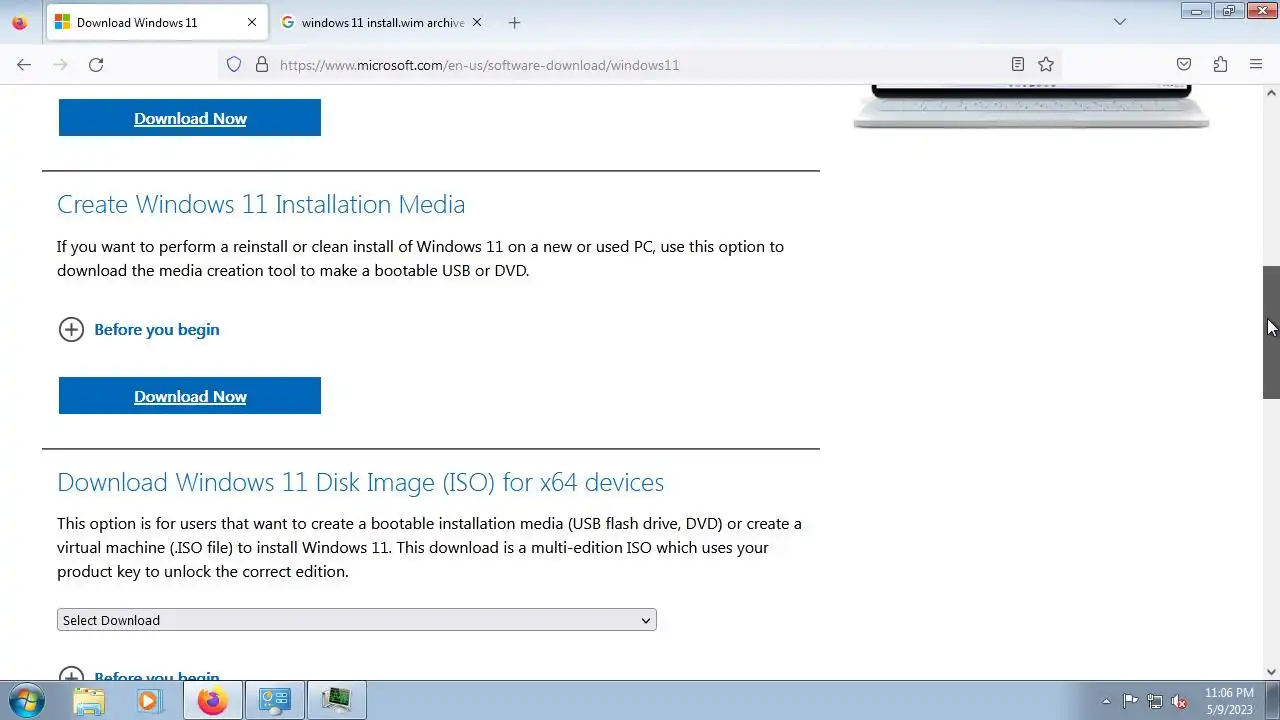Open the Save to Pocket icon
The height and width of the screenshot is (720, 1280).
pyautogui.click(x=1184, y=64)
